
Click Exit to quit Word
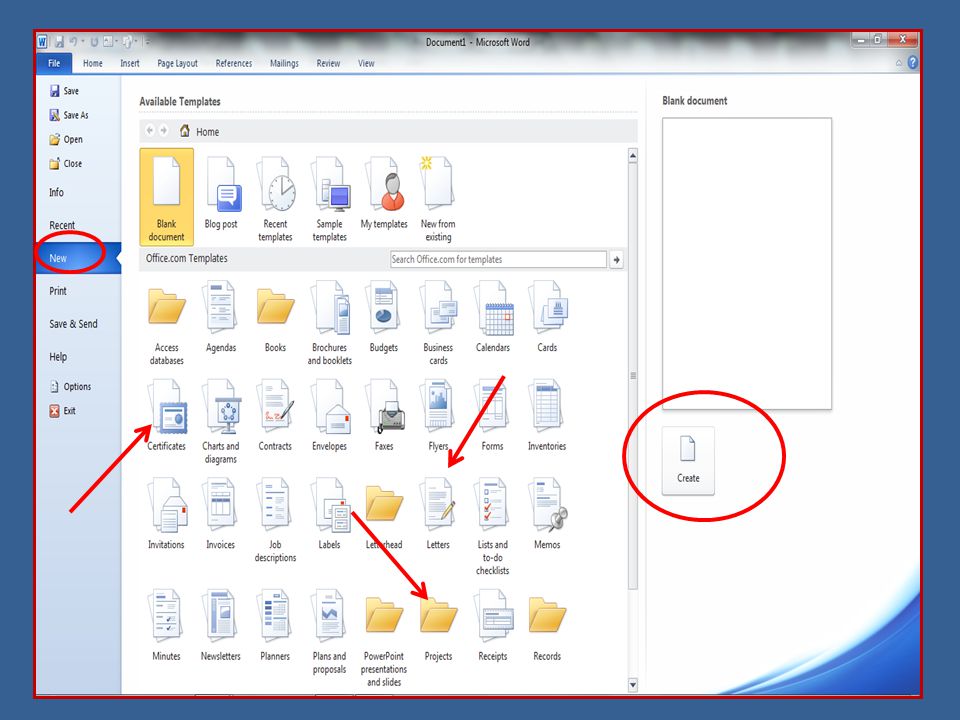(x=63, y=411)
